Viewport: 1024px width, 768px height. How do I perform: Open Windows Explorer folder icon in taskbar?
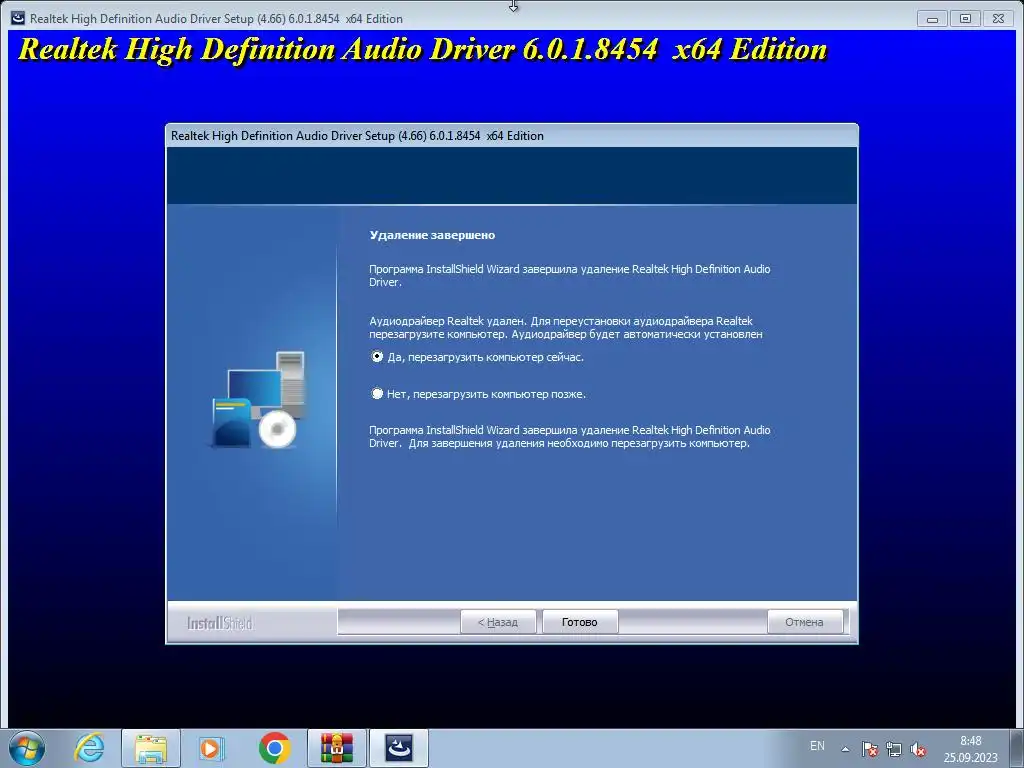pyautogui.click(x=151, y=748)
